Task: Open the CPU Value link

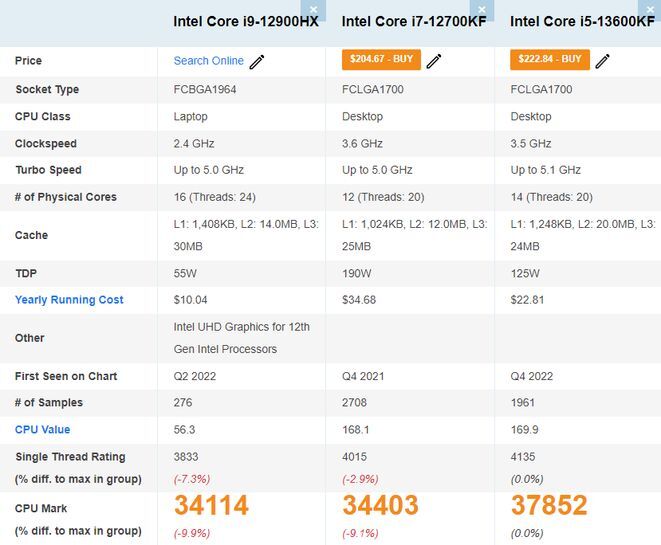Action: (x=42, y=430)
